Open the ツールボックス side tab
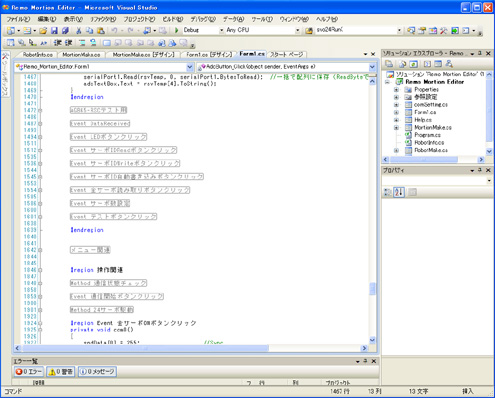Image resolution: width=495 pixels, height=398 pixels. coord(5,75)
